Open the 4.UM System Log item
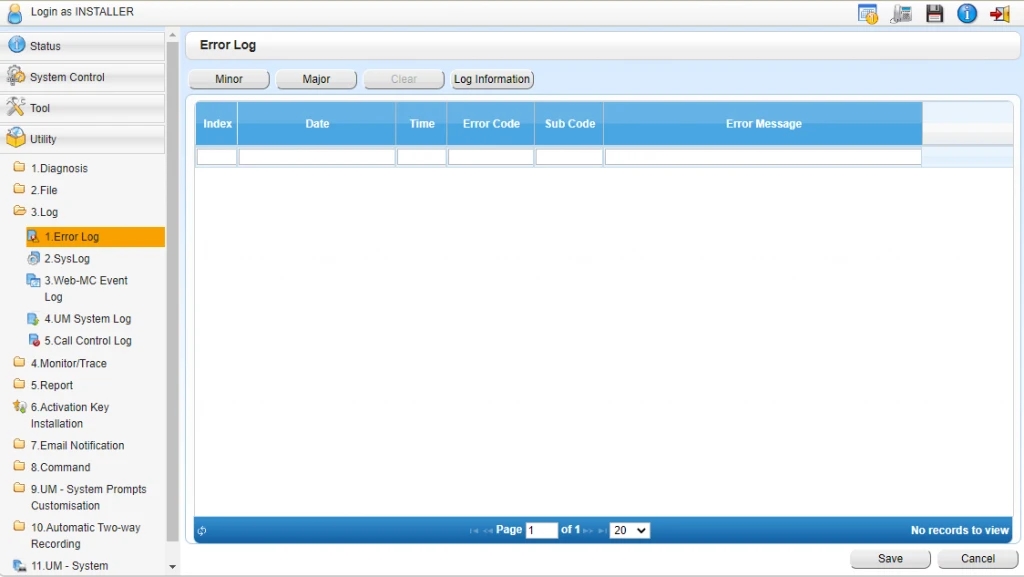 [87, 319]
